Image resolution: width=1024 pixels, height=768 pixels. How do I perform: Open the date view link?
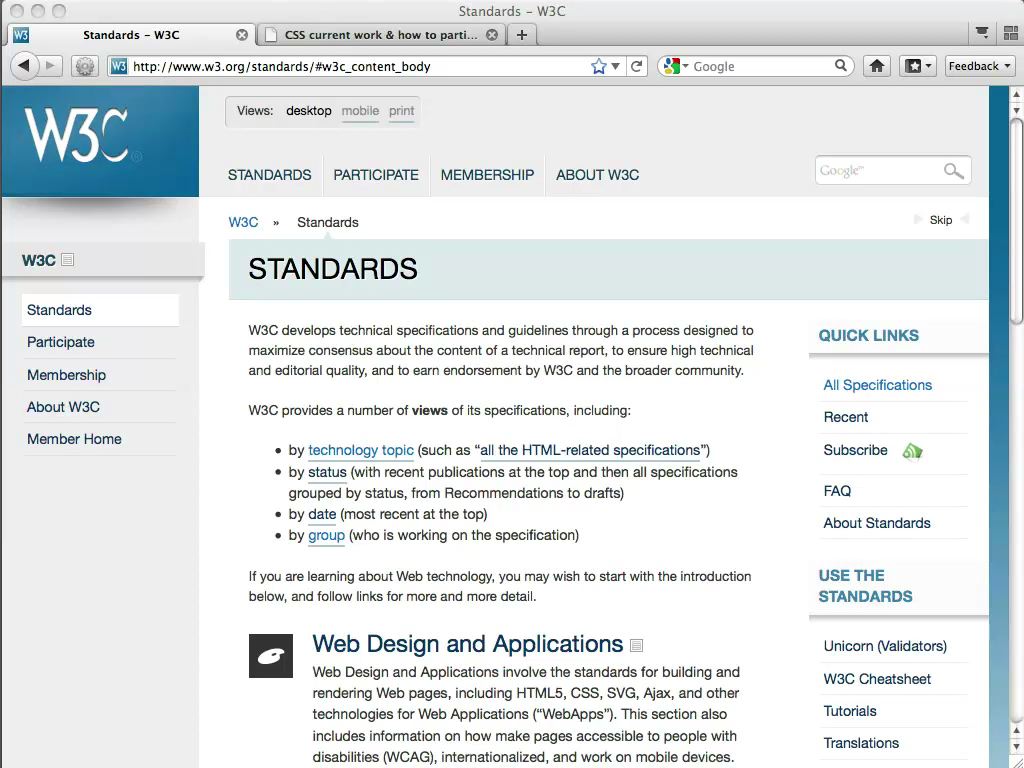point(322,514)
